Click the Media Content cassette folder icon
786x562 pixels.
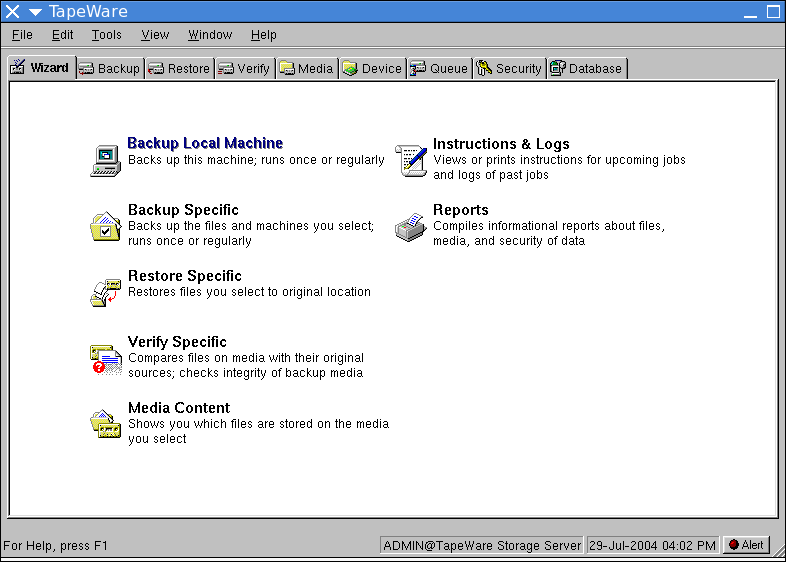coord(106,424)
